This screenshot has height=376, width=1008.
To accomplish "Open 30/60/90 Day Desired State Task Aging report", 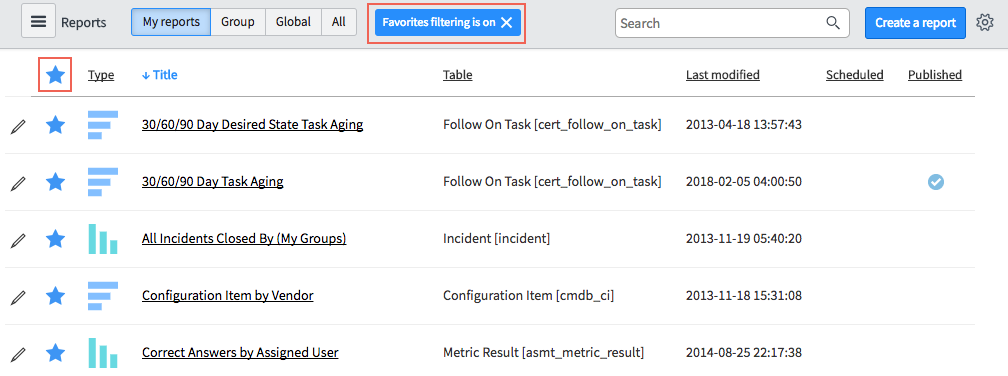I will click(x=253, y=125).
